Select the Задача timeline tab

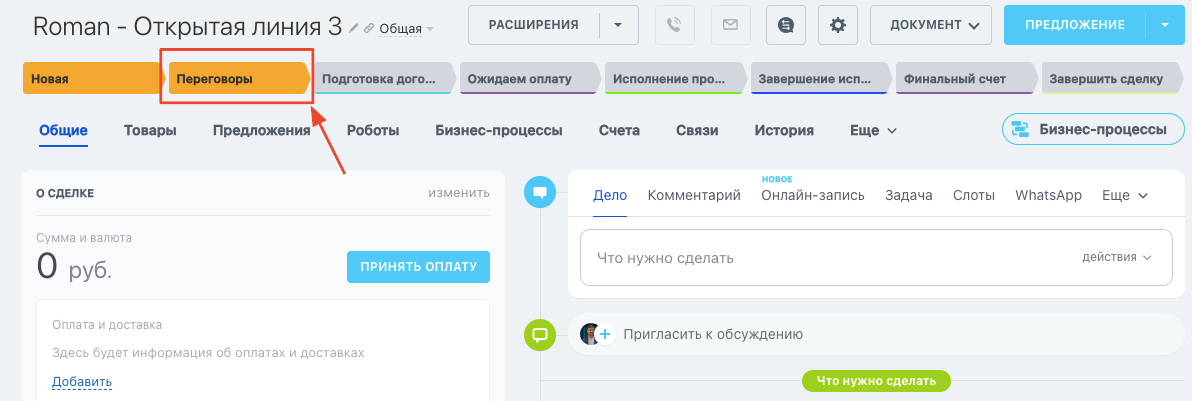[x=908, y=196]
